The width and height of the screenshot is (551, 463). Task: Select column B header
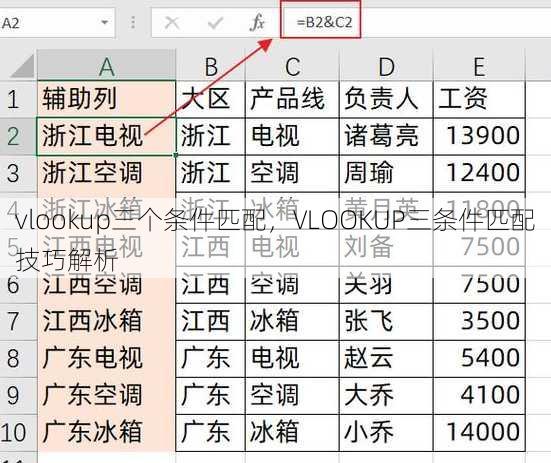coord(210,66)
